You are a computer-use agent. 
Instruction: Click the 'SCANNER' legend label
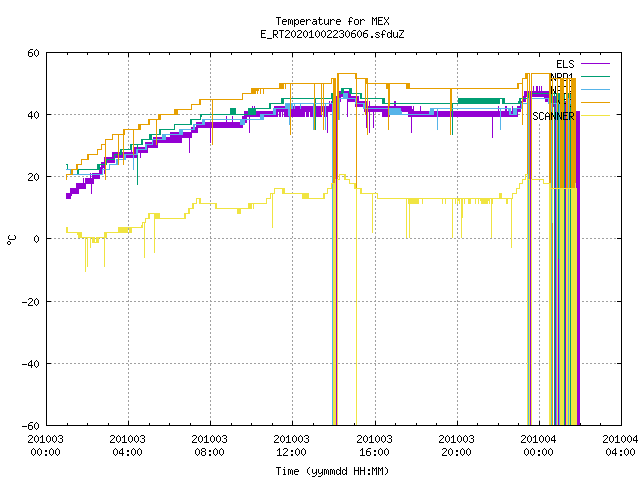click(x=553, y=116)
